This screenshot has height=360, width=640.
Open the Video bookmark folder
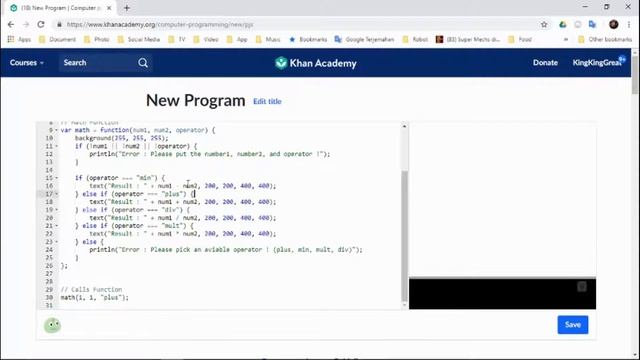point(206,39)
